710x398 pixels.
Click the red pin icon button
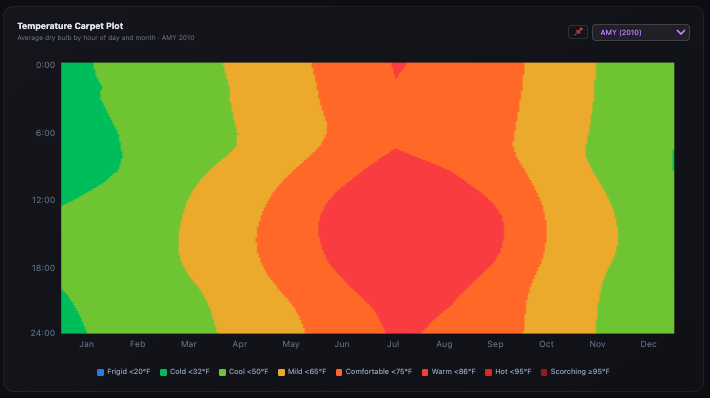point(578,32)
